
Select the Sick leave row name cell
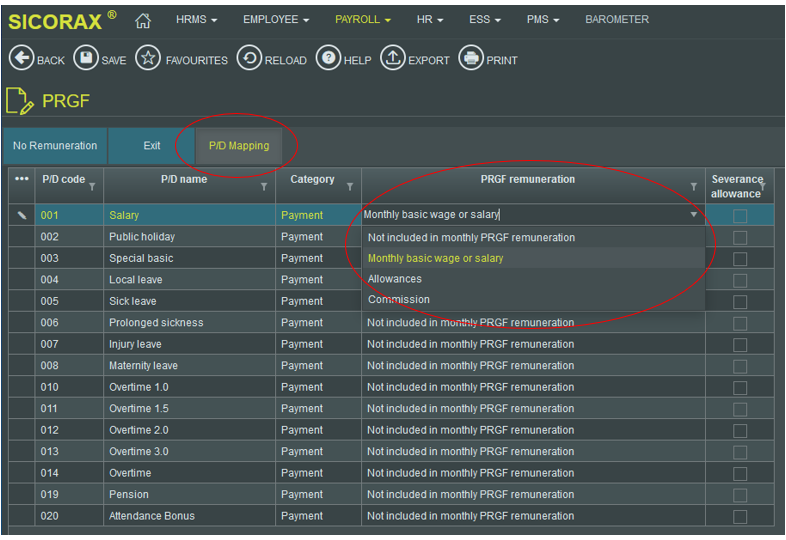(133, 301)
